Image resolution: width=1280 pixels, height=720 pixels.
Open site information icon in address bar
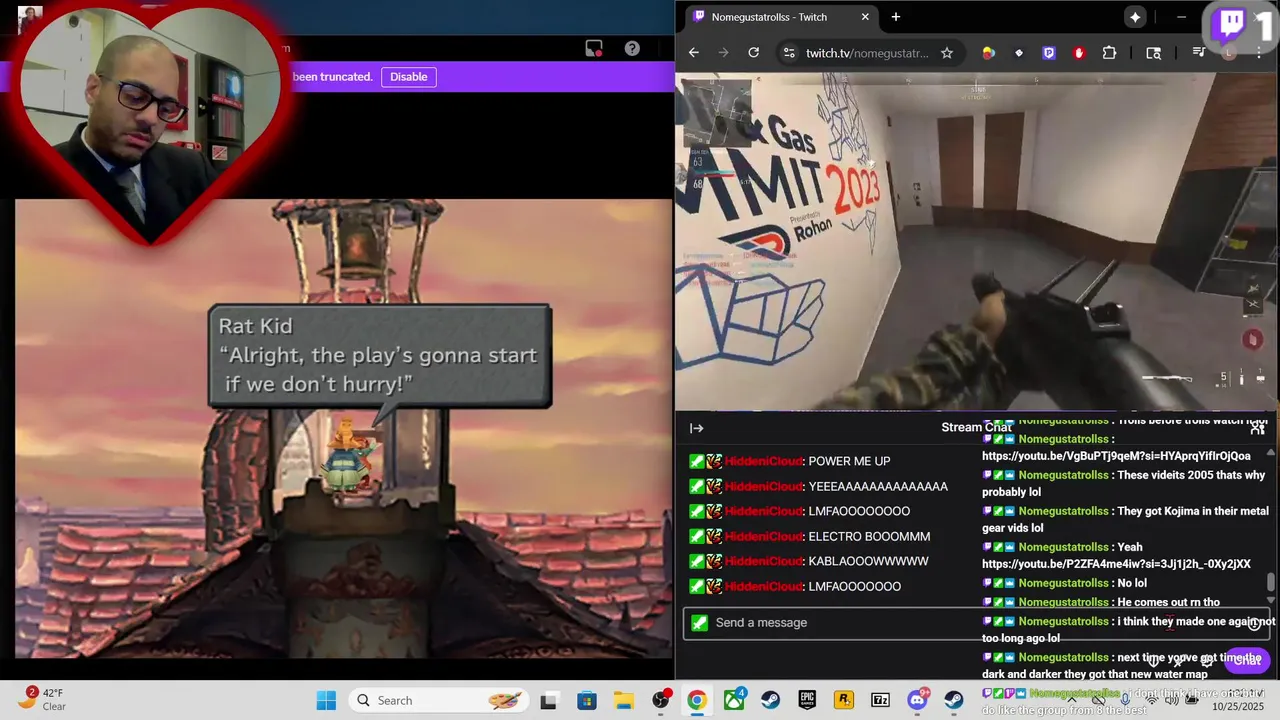coord(789,53)
